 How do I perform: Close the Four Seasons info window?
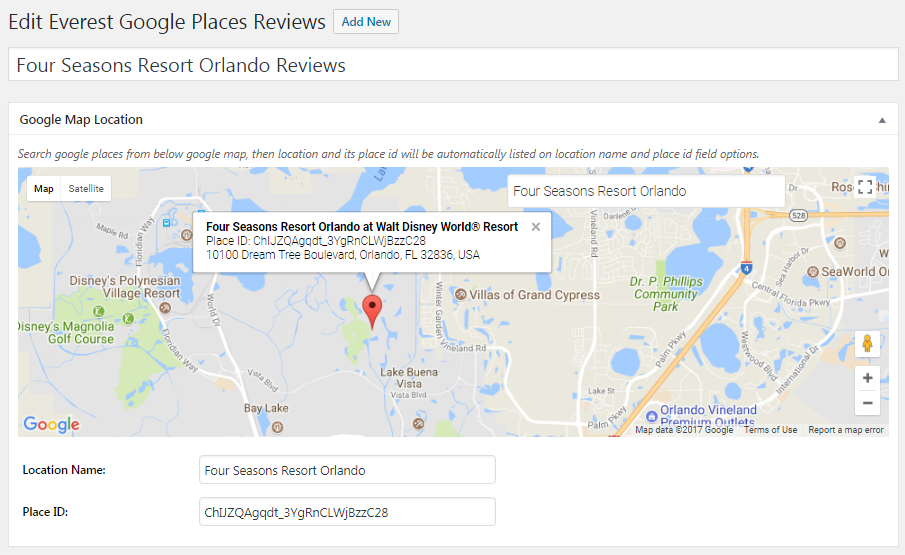(536, 227)
